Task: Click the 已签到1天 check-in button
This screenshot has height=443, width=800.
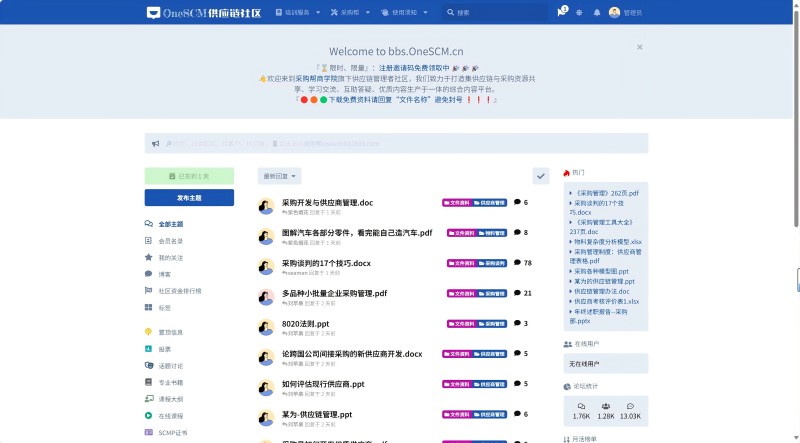Action: [x=189, y=176]
